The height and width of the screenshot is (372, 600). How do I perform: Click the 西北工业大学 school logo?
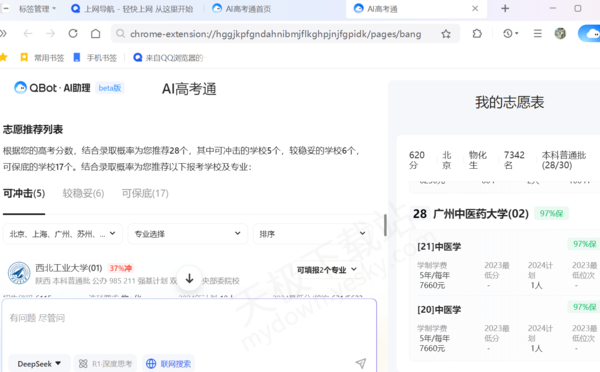point(19,273)
